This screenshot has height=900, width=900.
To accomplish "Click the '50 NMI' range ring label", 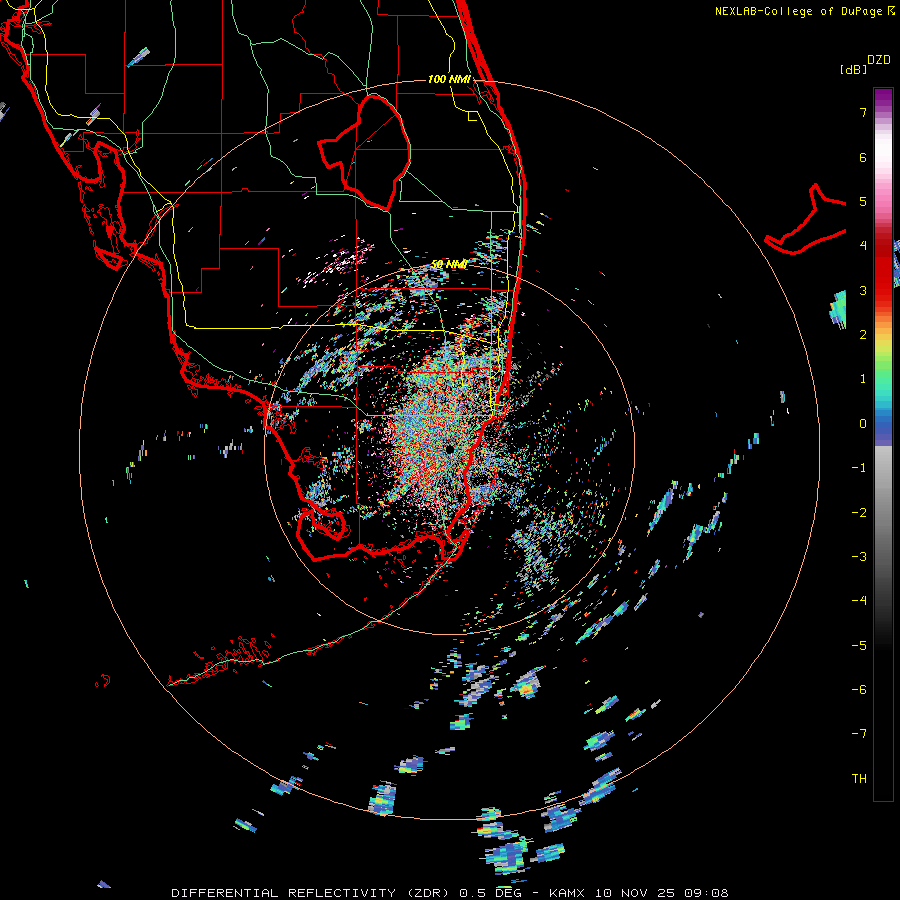I will (449, 264).
